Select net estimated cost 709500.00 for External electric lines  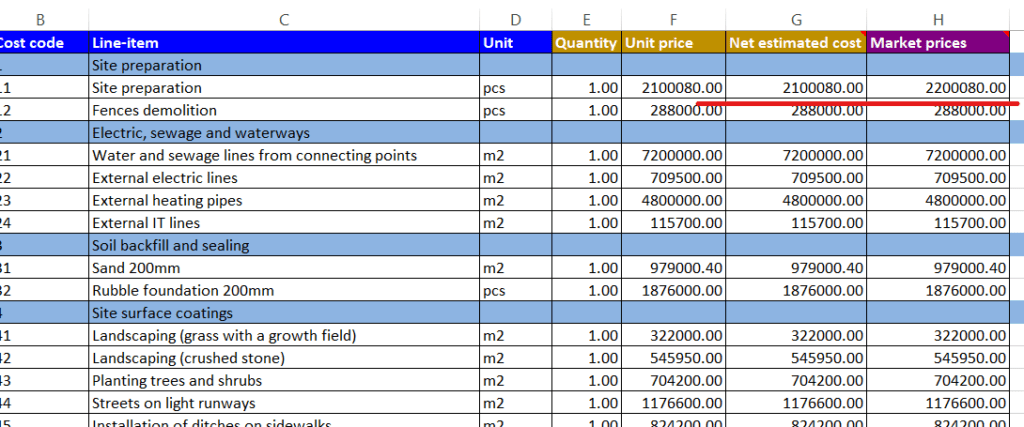point(796,178)
